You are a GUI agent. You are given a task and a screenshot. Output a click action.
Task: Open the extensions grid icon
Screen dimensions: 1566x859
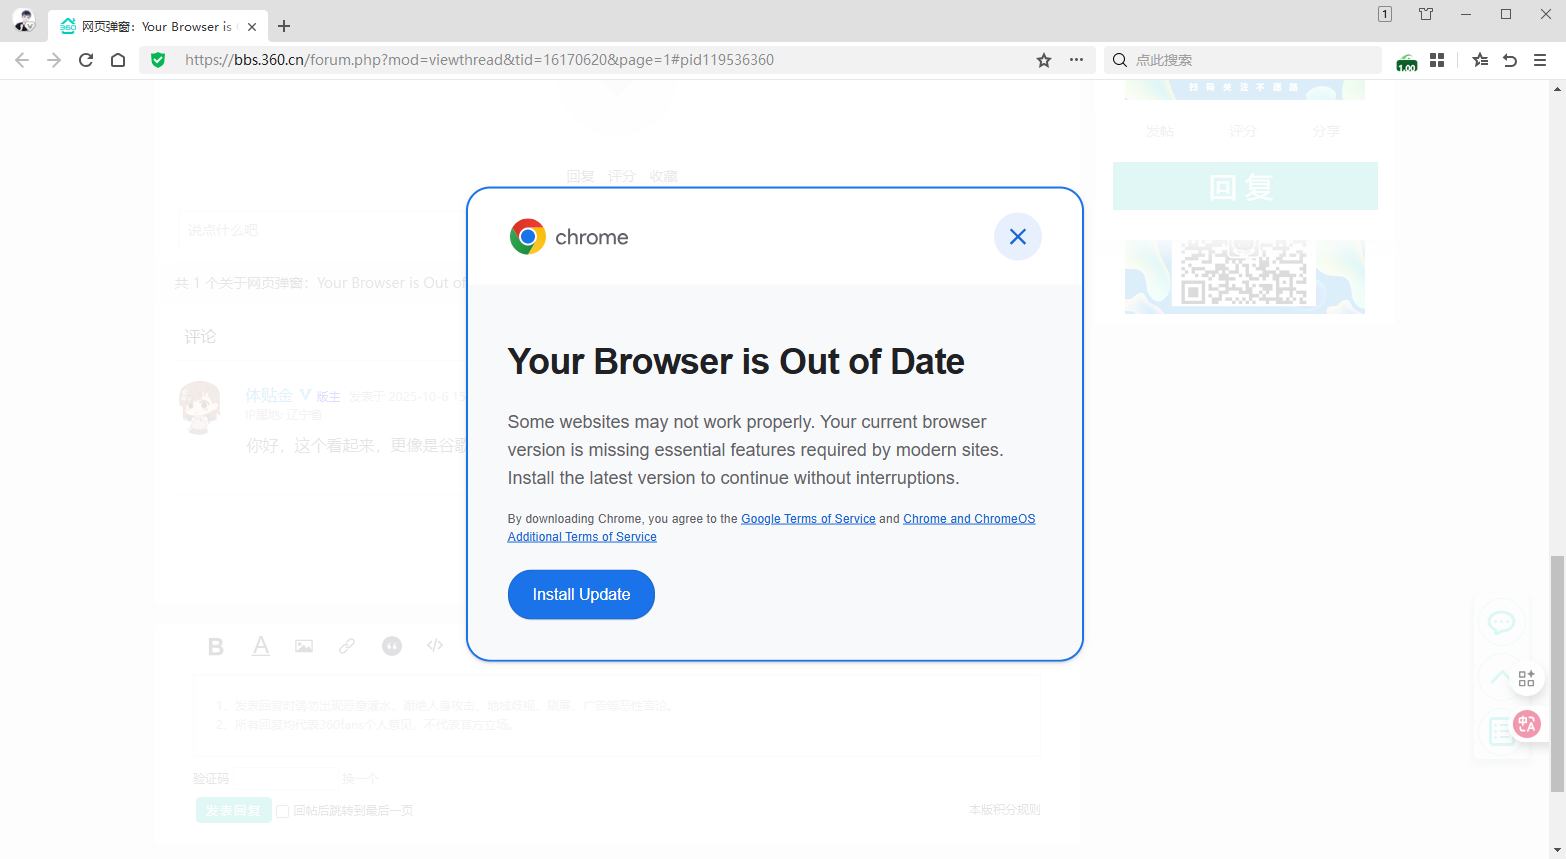tap(1437, 60)
